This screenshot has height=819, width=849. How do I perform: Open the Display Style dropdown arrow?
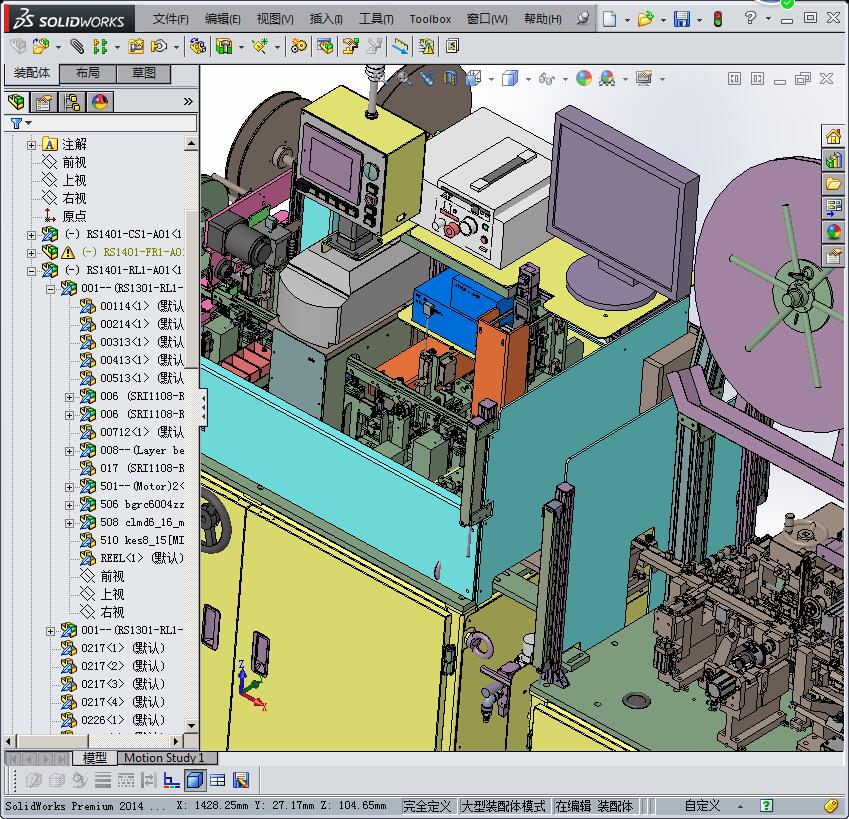click(x=528, y=79)
